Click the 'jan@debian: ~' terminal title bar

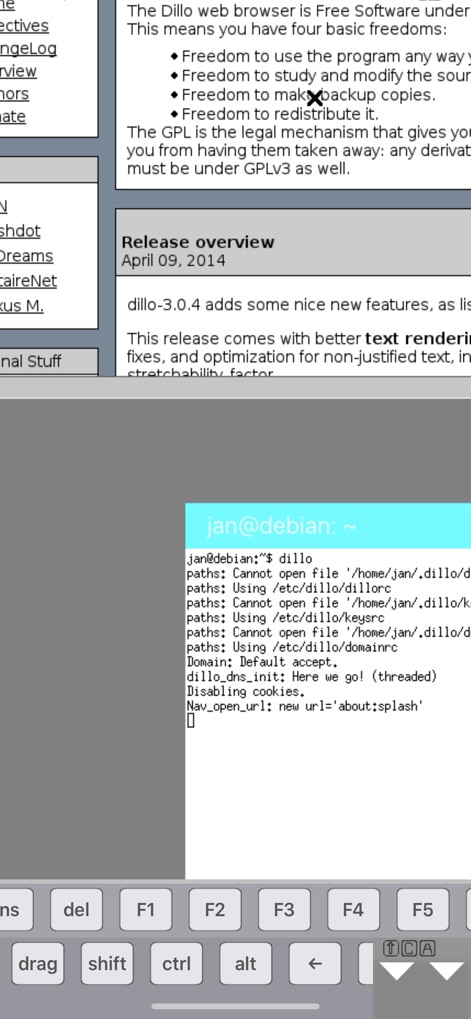328,526
